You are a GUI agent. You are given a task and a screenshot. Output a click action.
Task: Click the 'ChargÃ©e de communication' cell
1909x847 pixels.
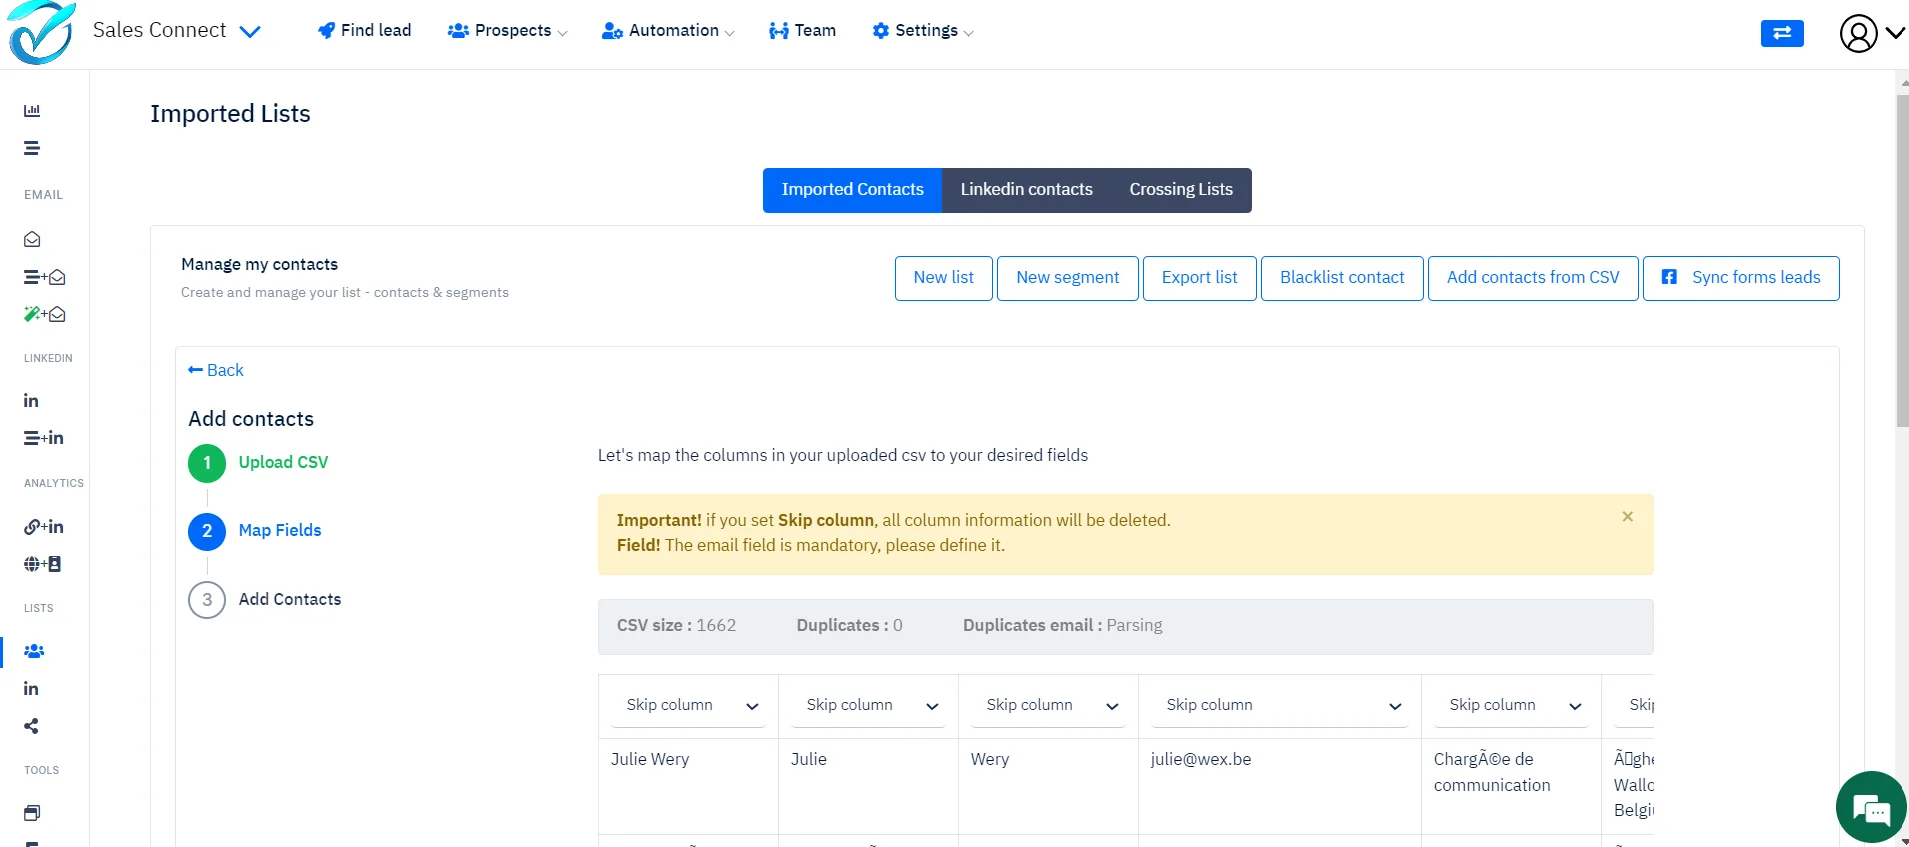[x=1511, y=785]
